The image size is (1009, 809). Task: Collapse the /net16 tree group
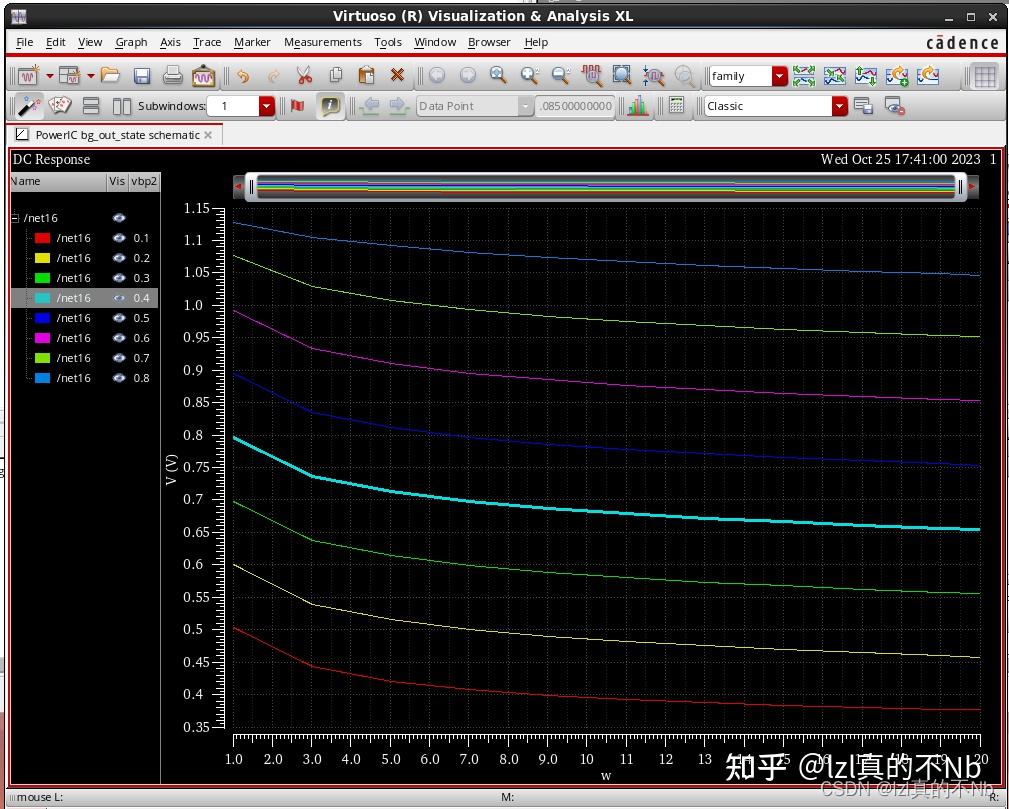coord(16,218)
